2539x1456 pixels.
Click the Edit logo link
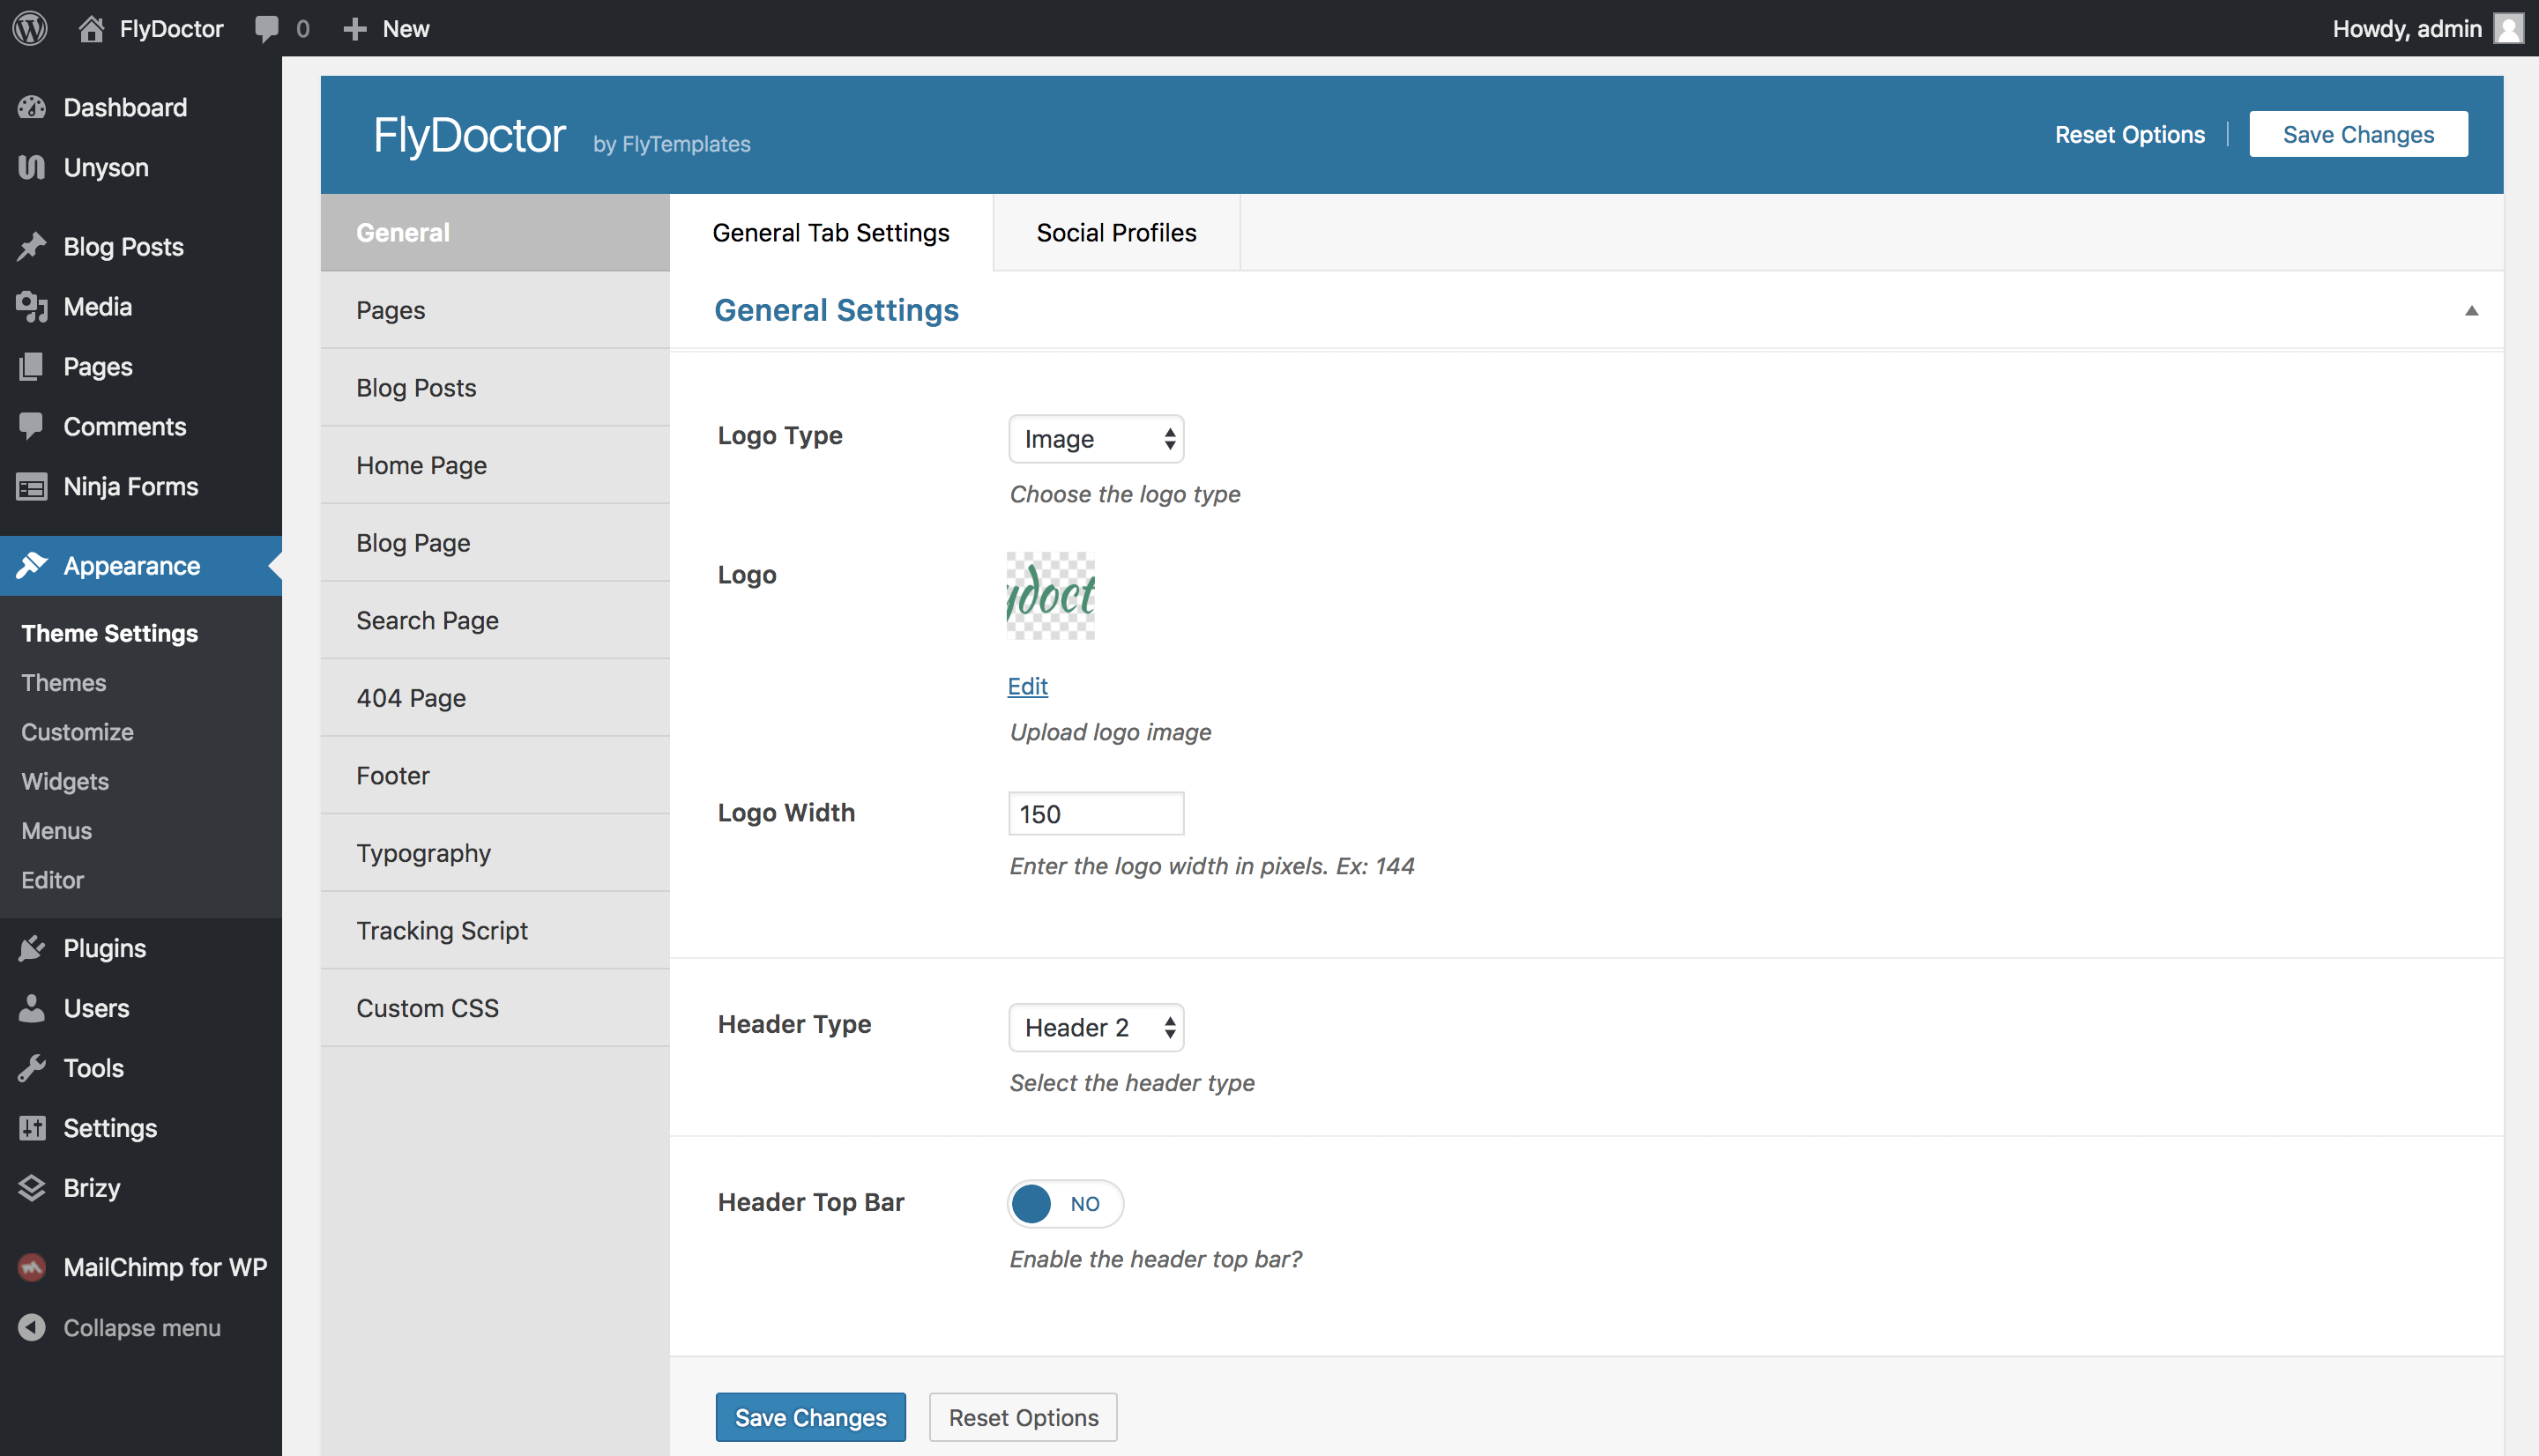(1027, 686)
